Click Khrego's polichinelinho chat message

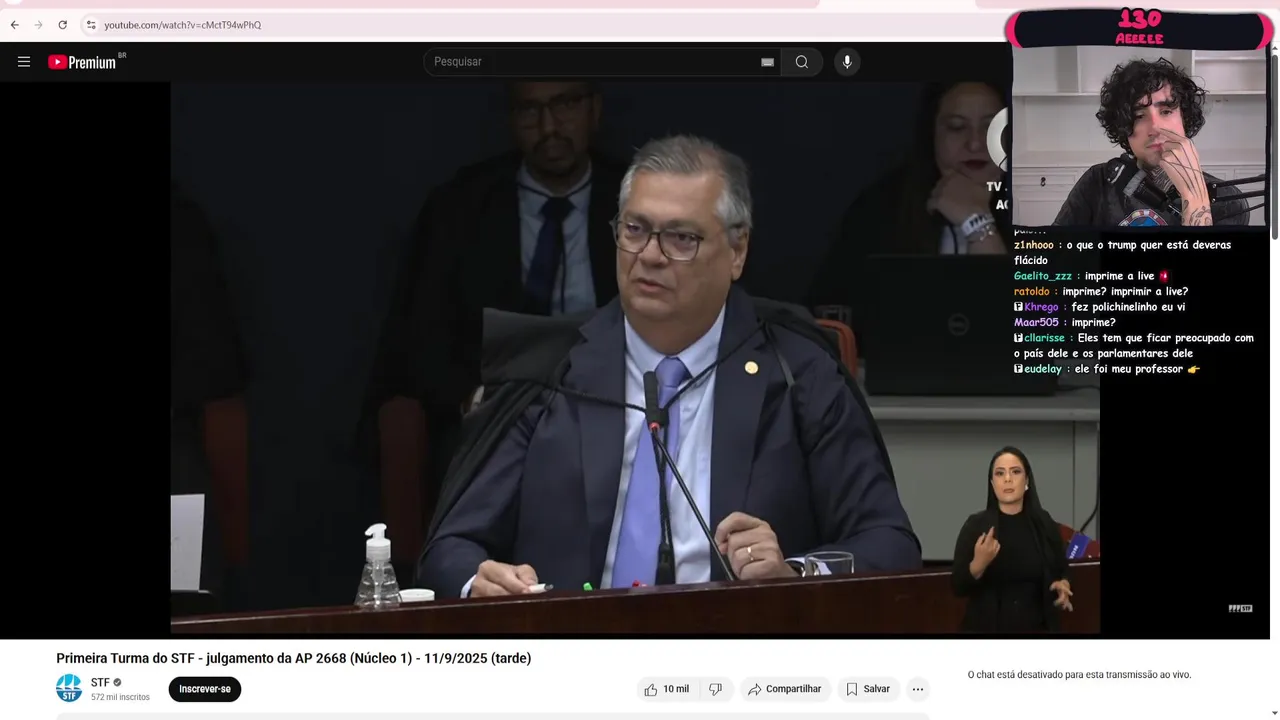pyautogui.click(x=1099, y=307)
